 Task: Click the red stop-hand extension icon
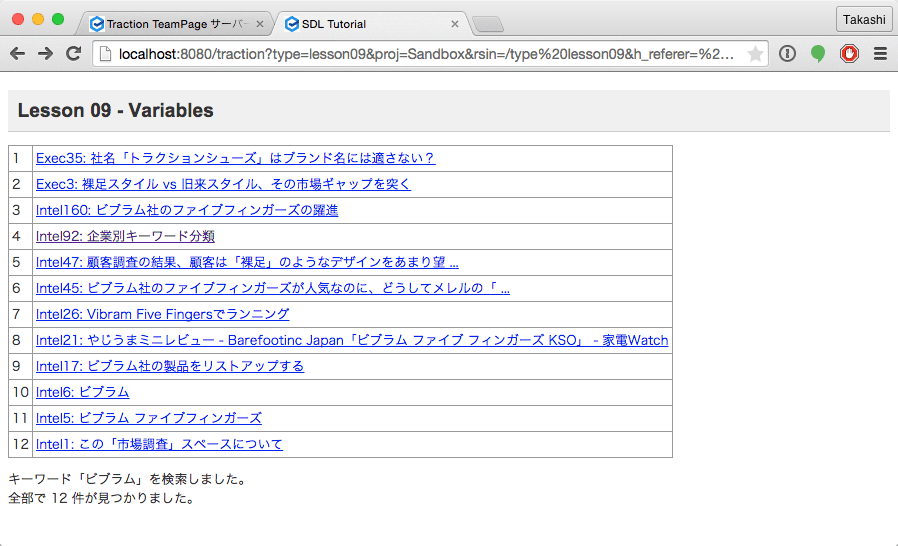tap(849, 54)
